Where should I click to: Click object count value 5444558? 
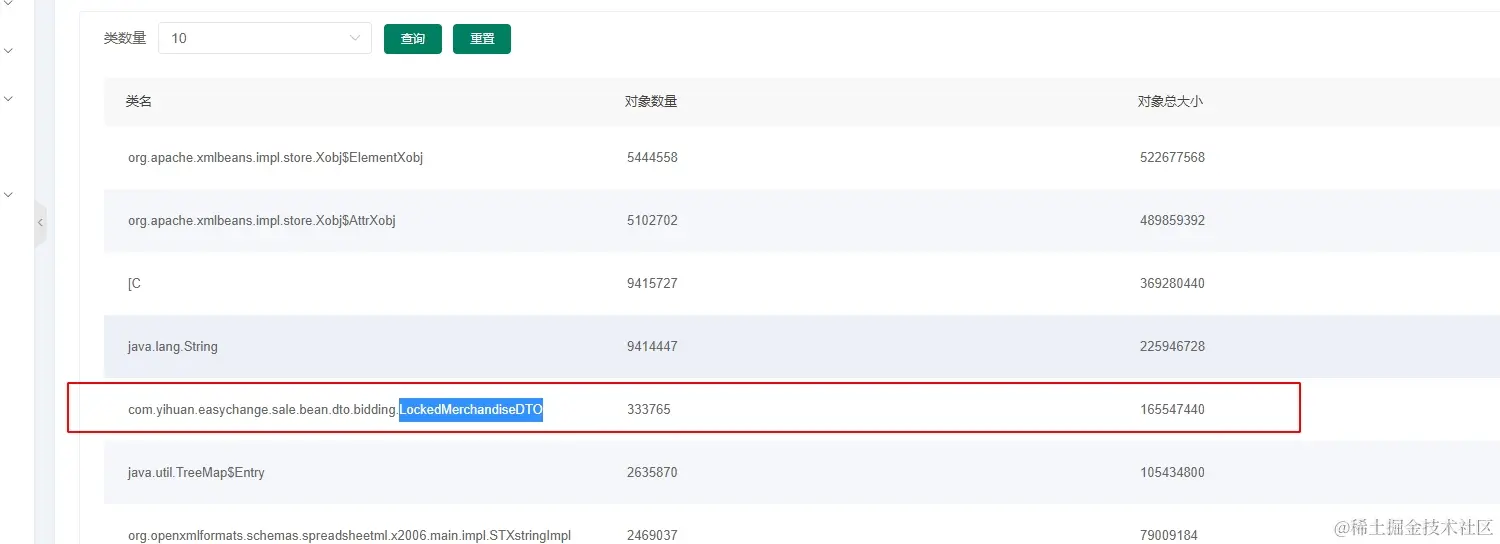tap(652, 158)
